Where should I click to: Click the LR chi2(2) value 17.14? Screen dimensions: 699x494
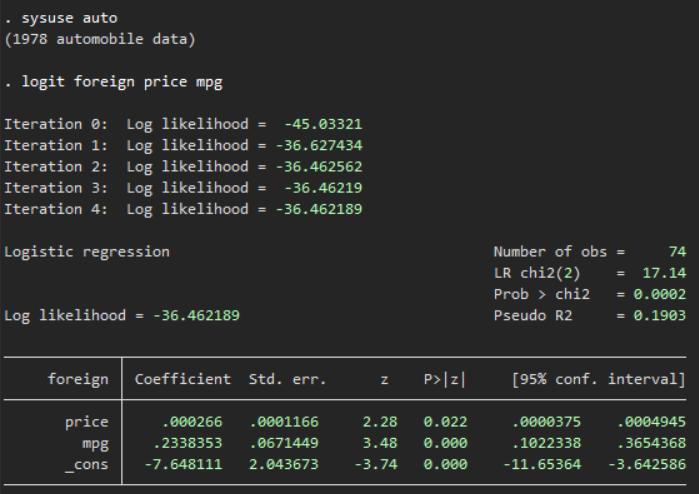(x=664, y=273)
